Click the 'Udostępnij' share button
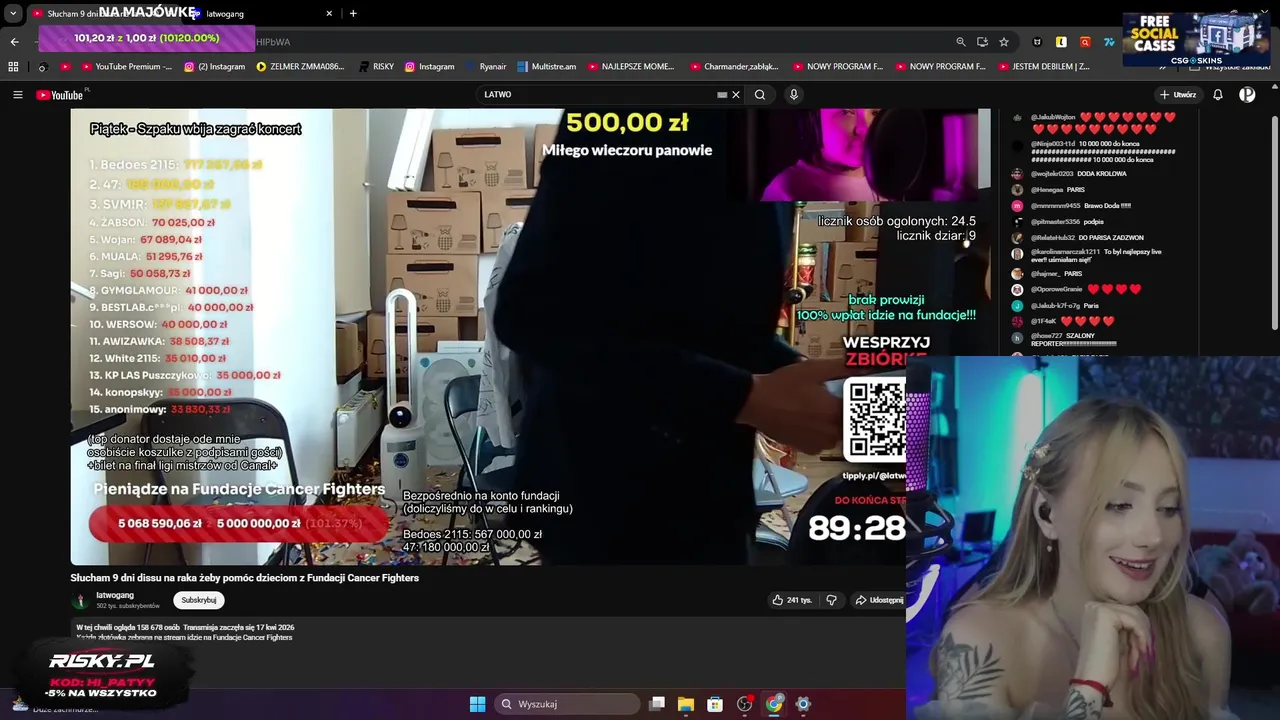This screenshot has width=1280, height=720. [879, 600]
